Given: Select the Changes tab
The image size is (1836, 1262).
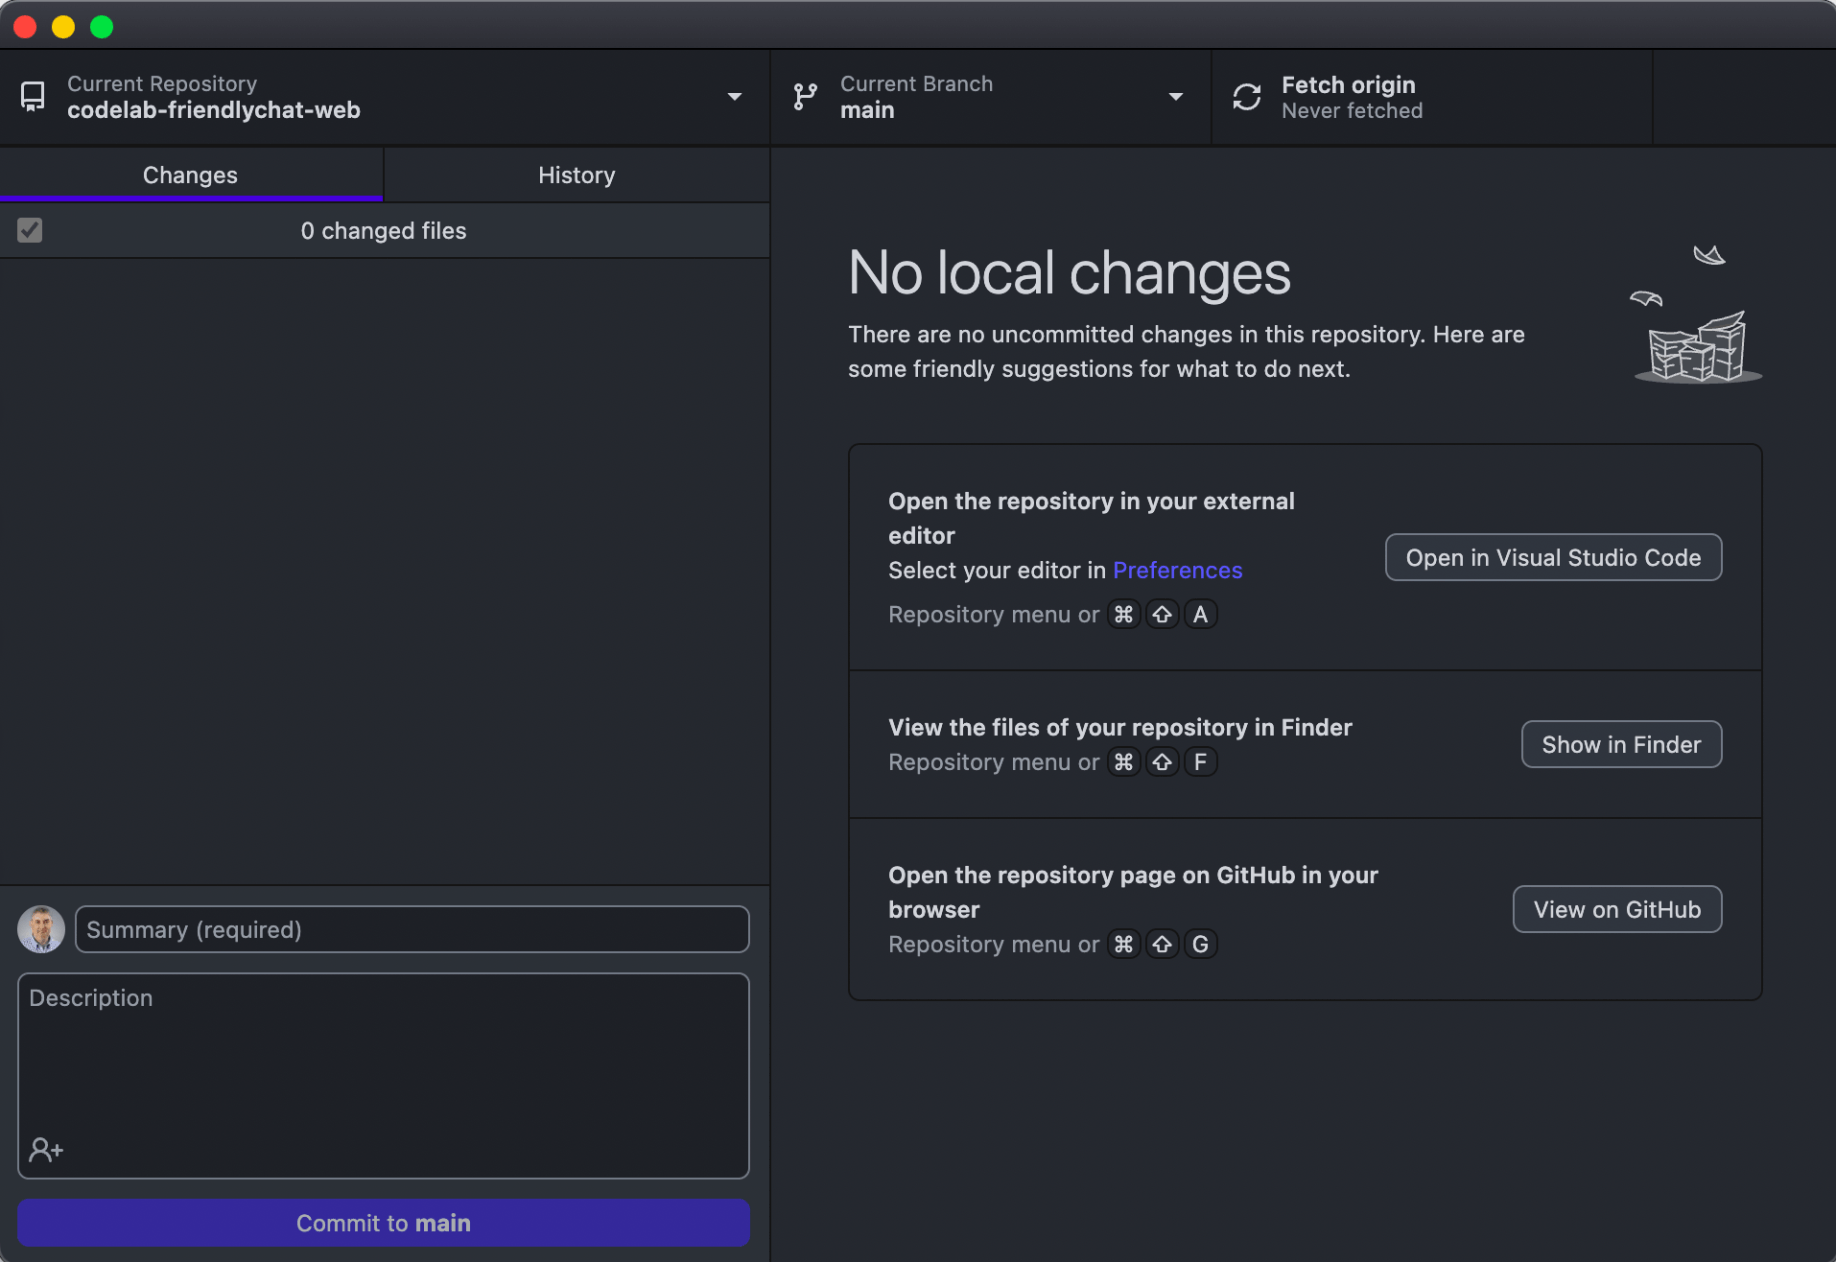Looking at the screenshot, I should tap(190, 175).
